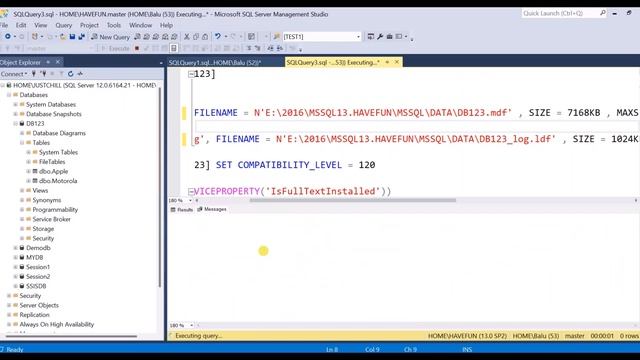Screen dimensions: 640x360
Task: Select the Server Objects folder
Action: 39,305
